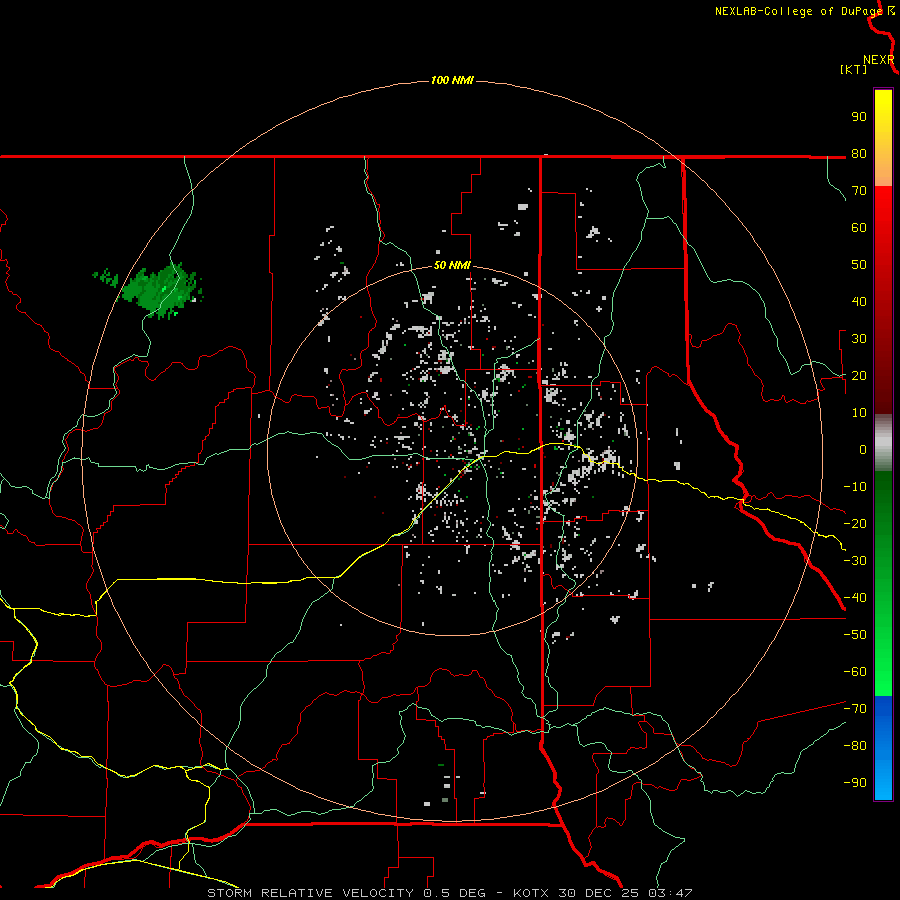Click the 50 NMI range ring label
Viewport: 900px width, 900px height.
click(452, 265)
